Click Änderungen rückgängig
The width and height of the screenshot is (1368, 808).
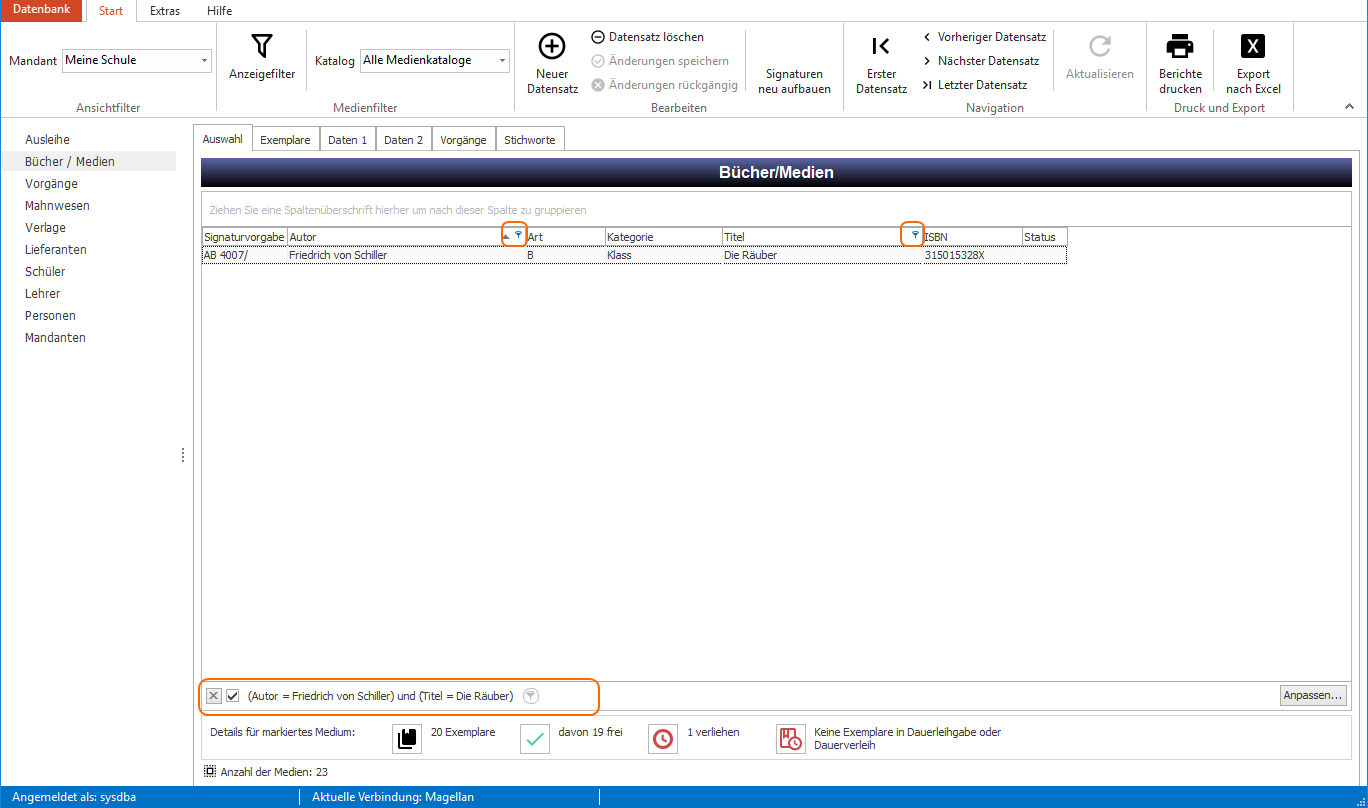click(664, 85)
